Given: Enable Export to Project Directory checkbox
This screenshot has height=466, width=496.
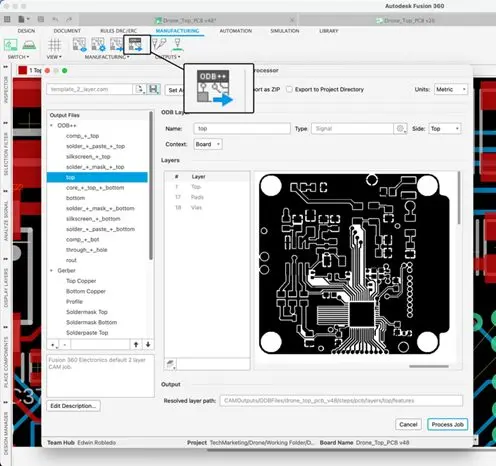Looking at the screenshot, I should [289, 89].
